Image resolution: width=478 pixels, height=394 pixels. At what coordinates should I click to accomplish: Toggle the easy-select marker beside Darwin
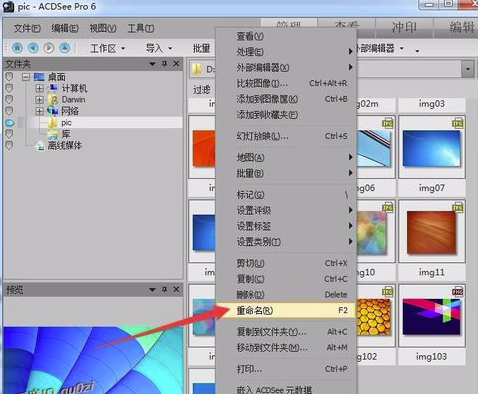9,100
